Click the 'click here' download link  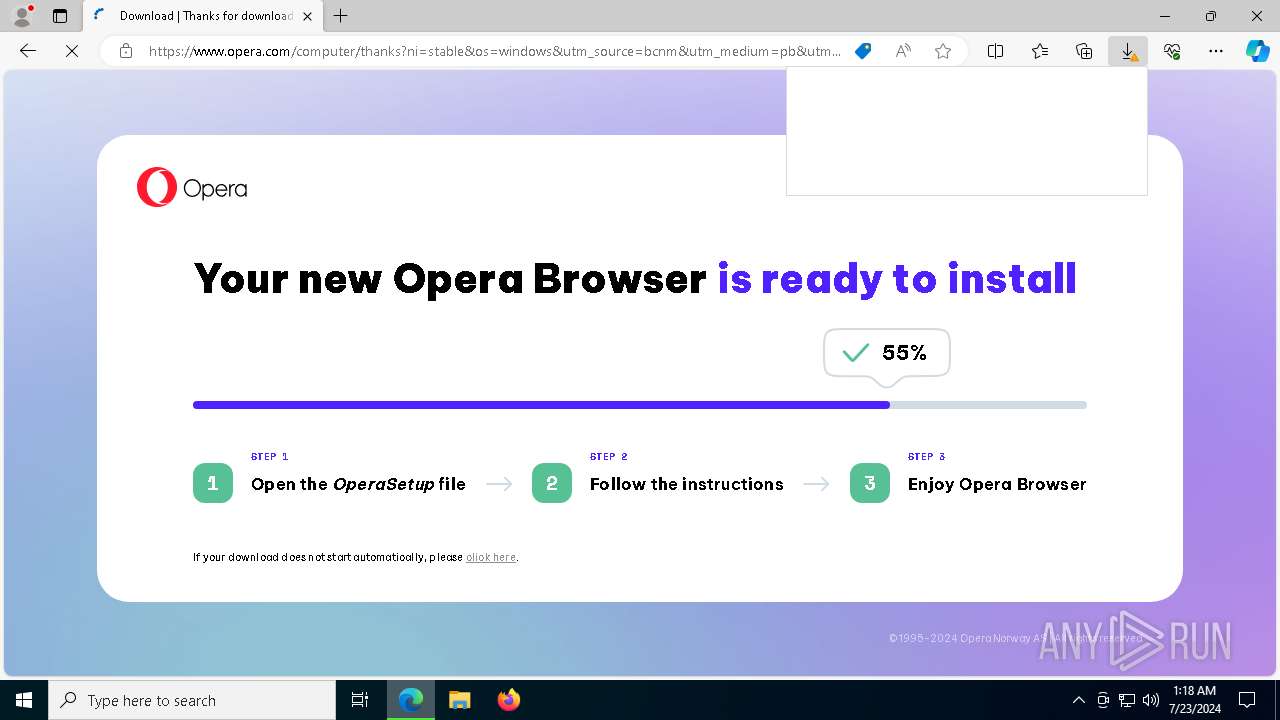(x=491, y=557)
